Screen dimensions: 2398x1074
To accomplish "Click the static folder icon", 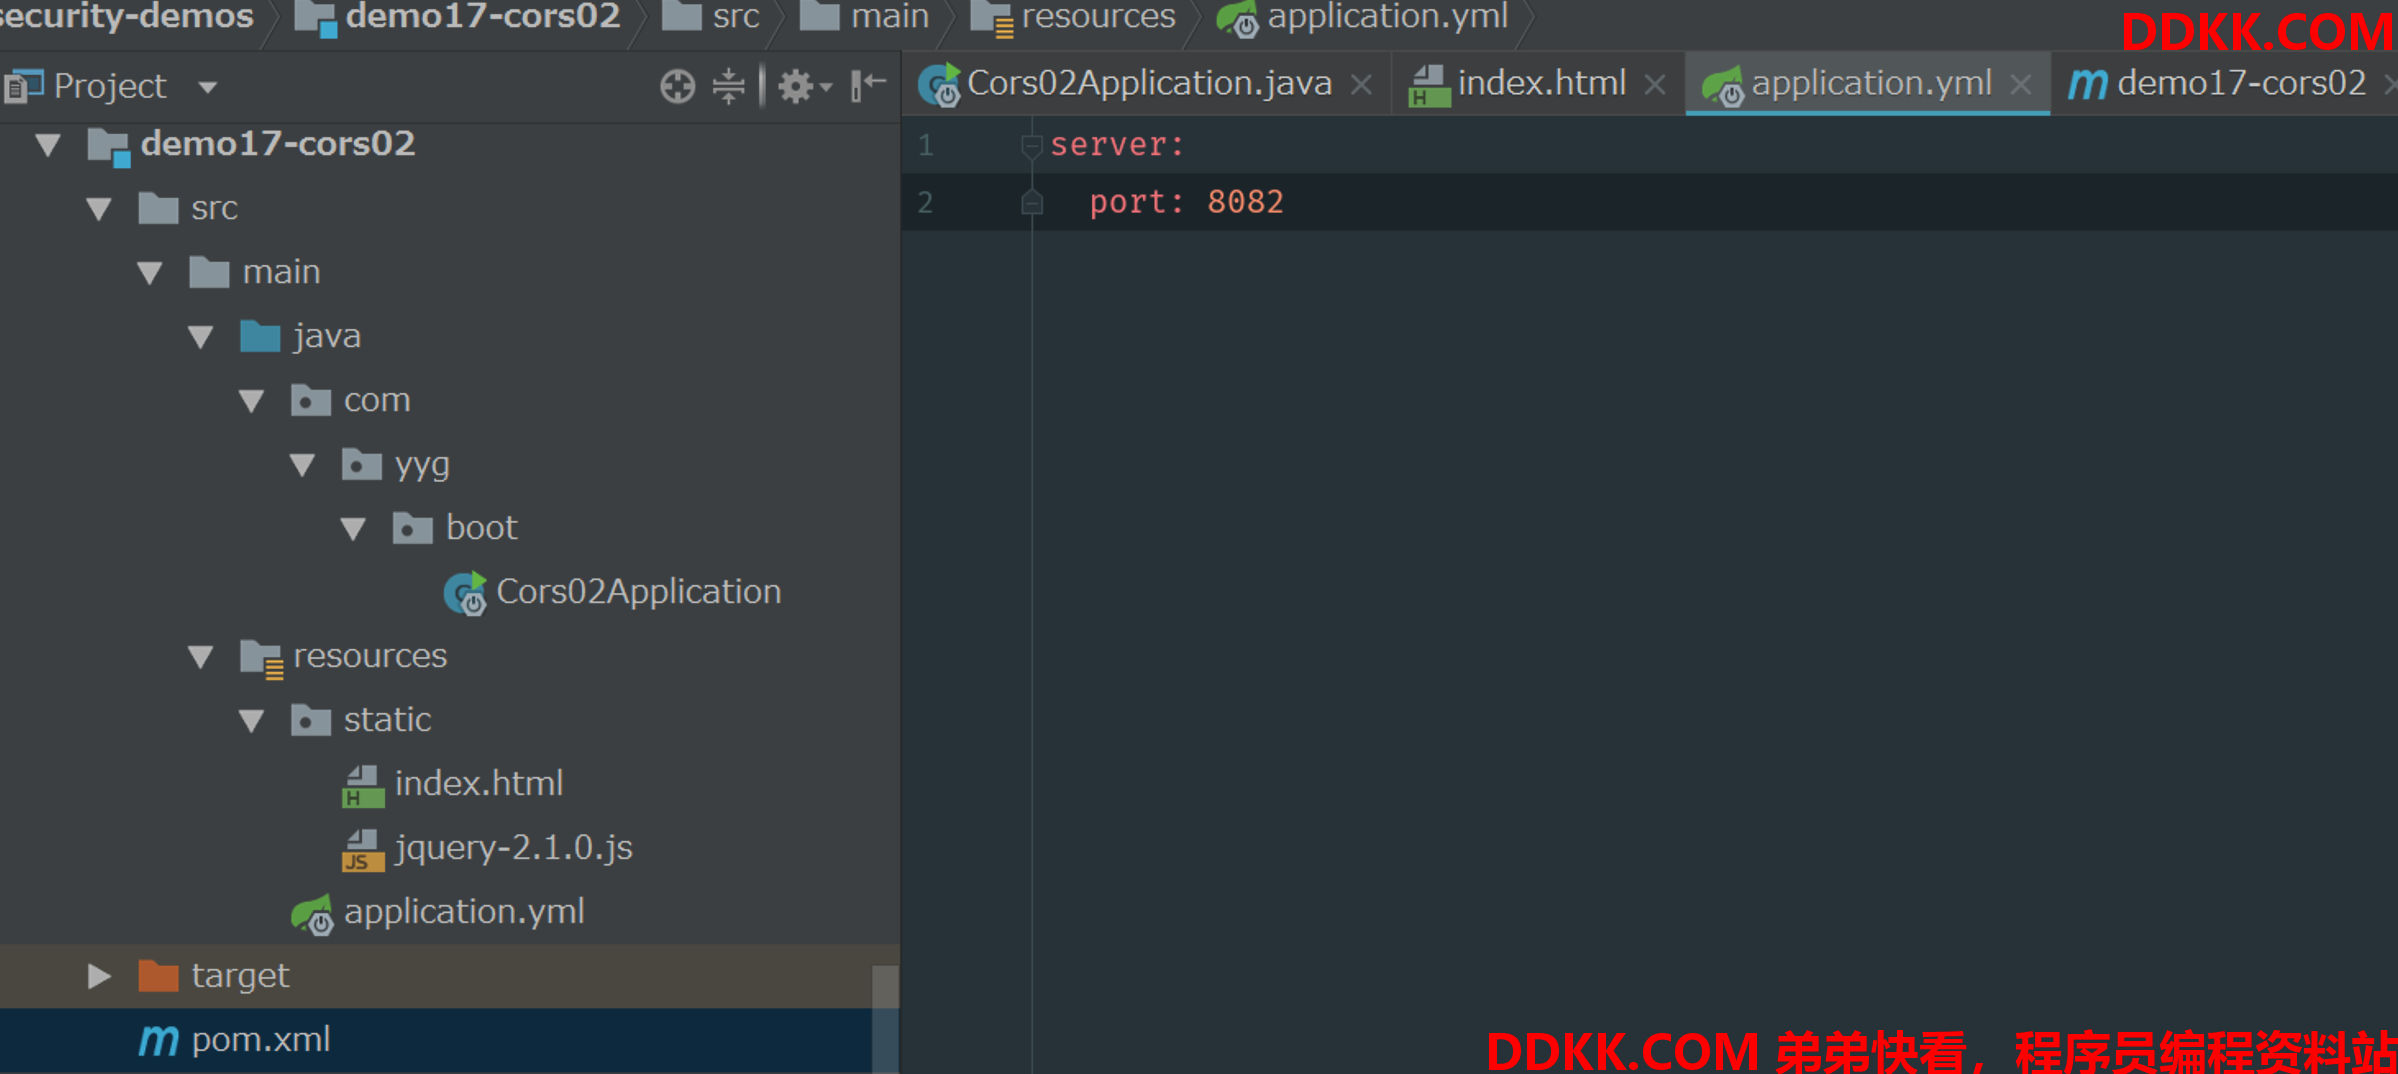I will [311, 720].
